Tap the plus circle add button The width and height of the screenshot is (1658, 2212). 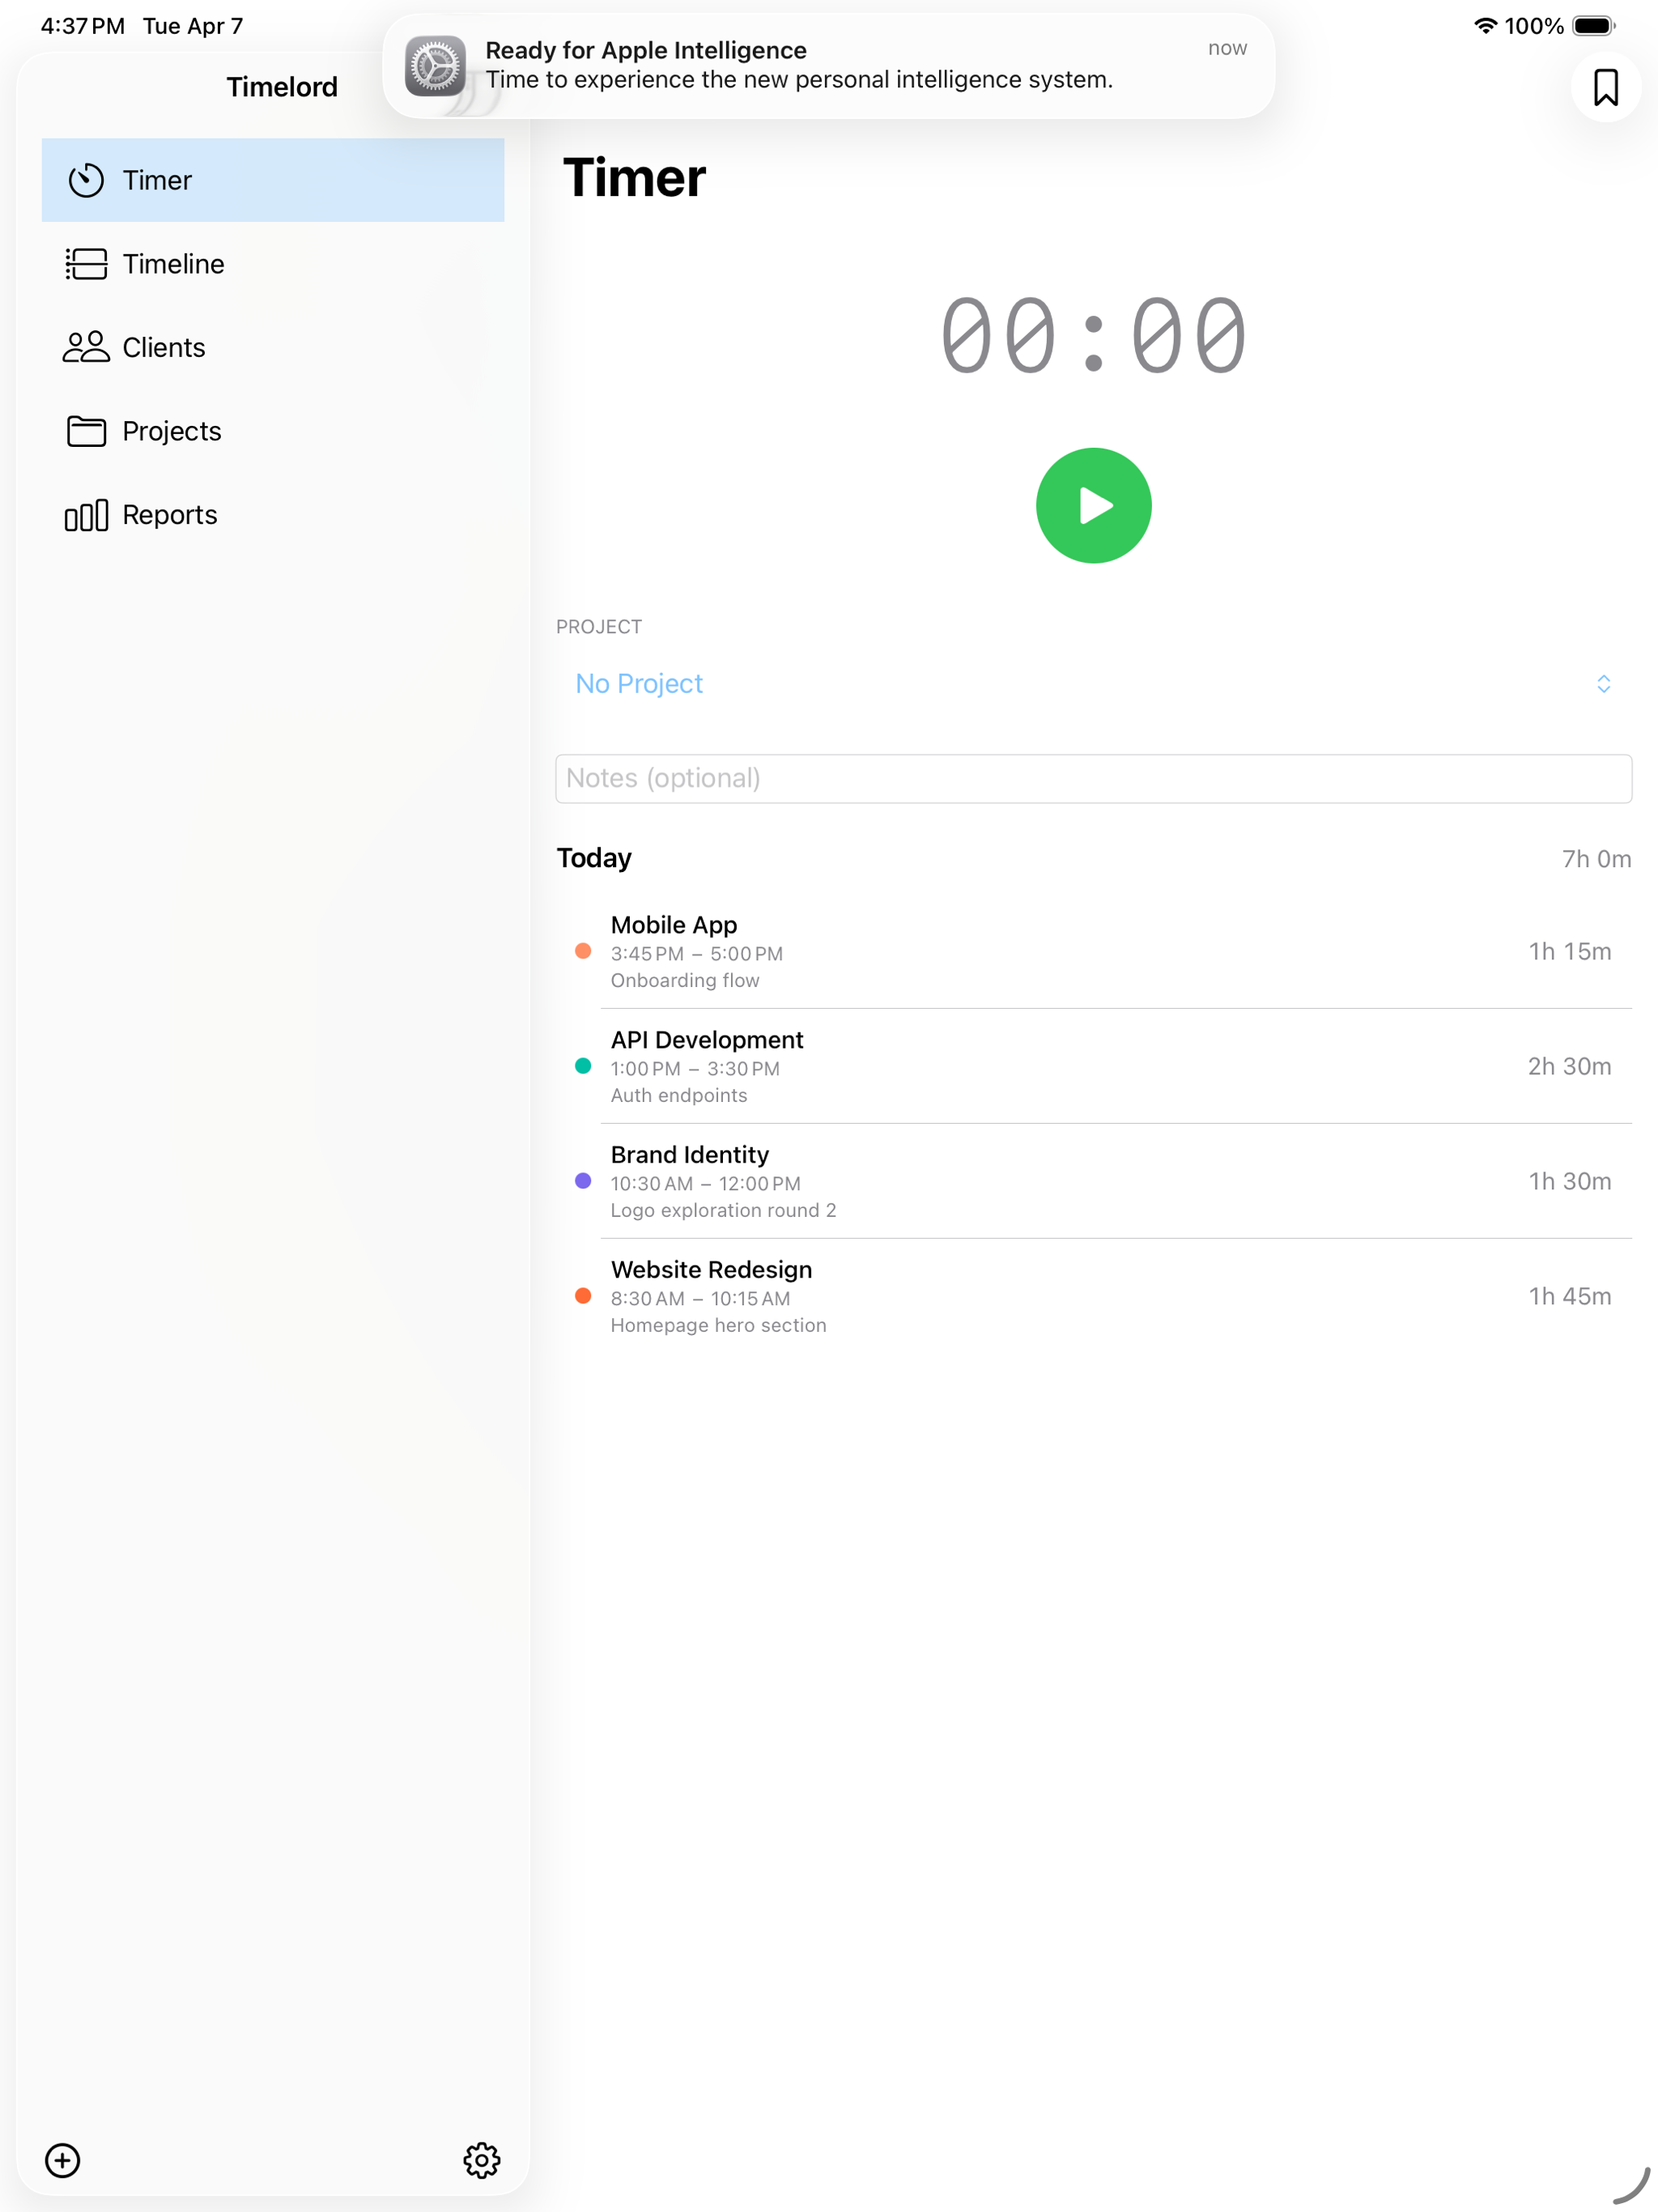tap(63, 2160)
